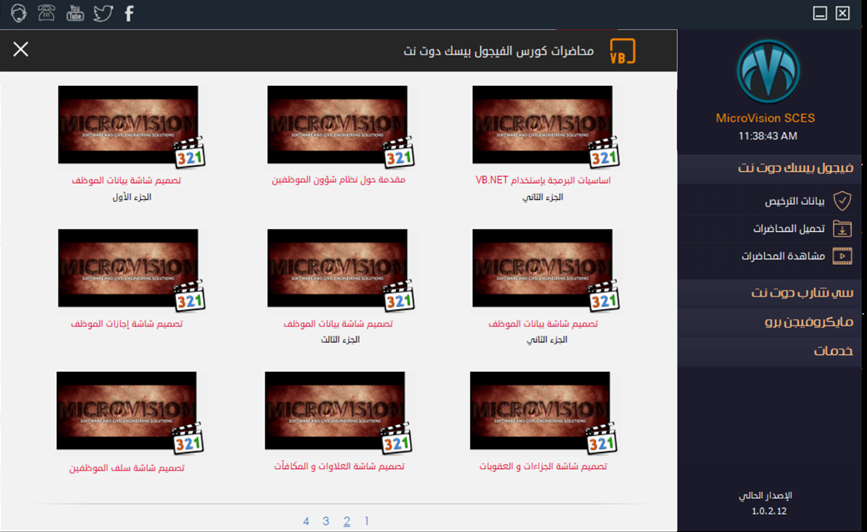Open the headset support icon
The width and height of the screenshot is (867, 532).
(18, 13)
